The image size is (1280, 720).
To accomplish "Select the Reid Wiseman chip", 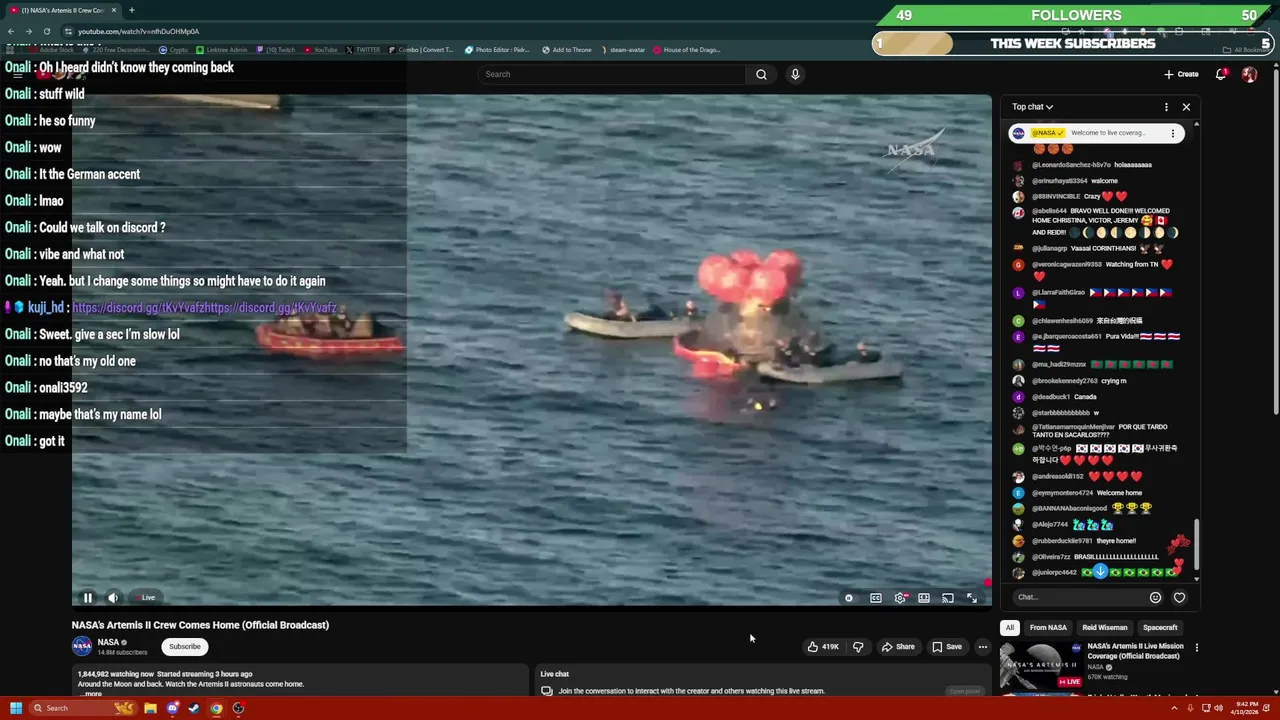I will pos(1105,628).
